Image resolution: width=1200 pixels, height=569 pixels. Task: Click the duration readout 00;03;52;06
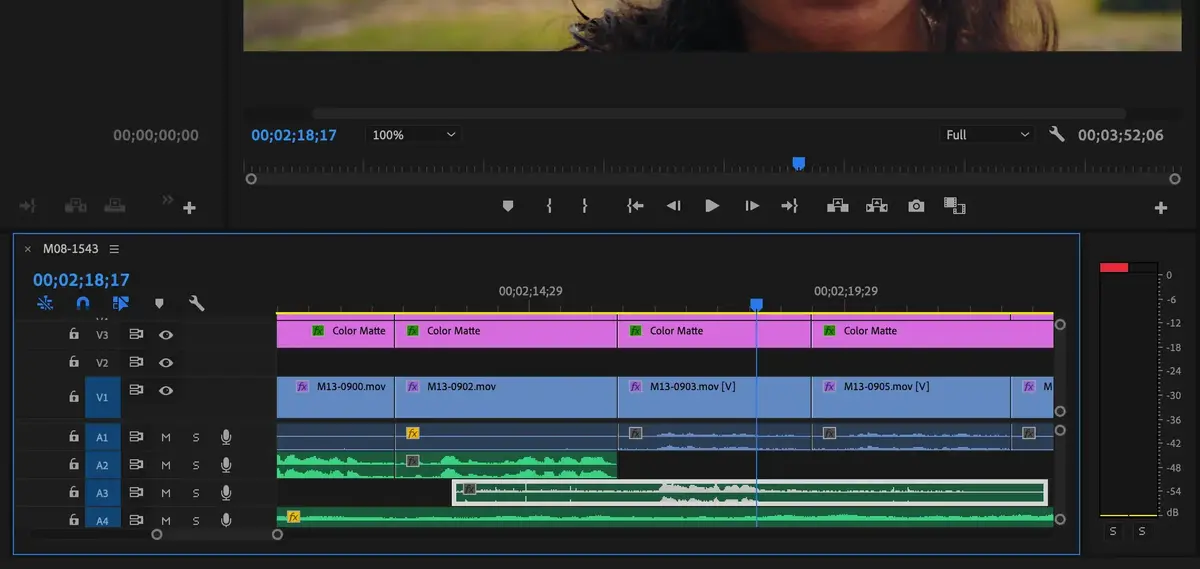point(1121,134)
